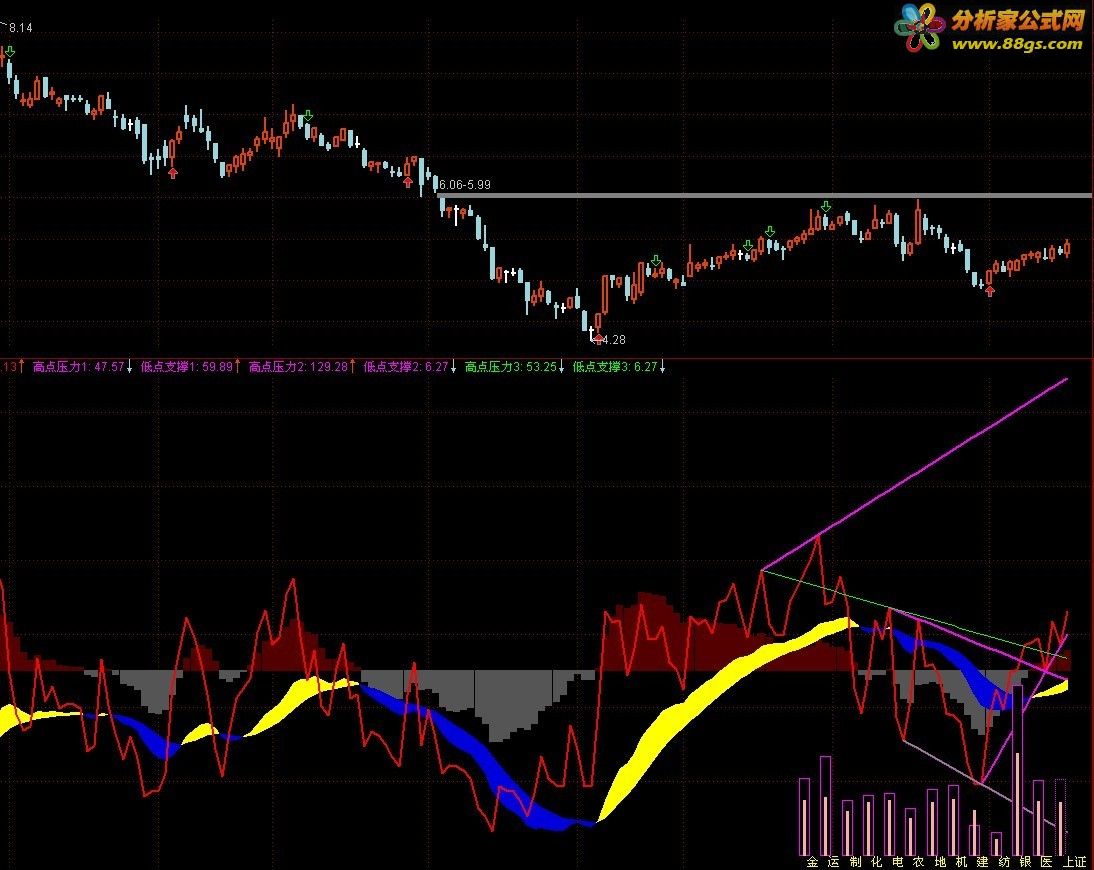Click the 银 sector label
Screen dimensions: 1094x870
click(x=1026, y=862)
